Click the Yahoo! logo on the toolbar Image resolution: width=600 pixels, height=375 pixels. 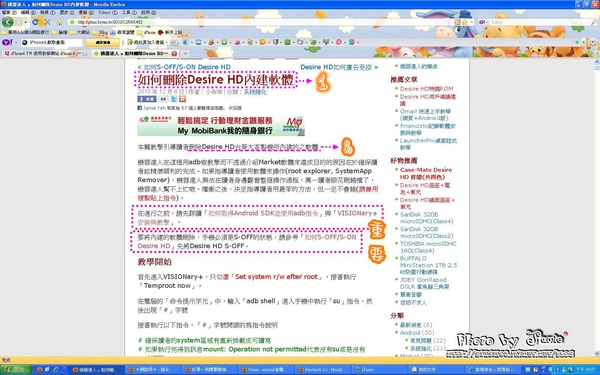(7, 42)
